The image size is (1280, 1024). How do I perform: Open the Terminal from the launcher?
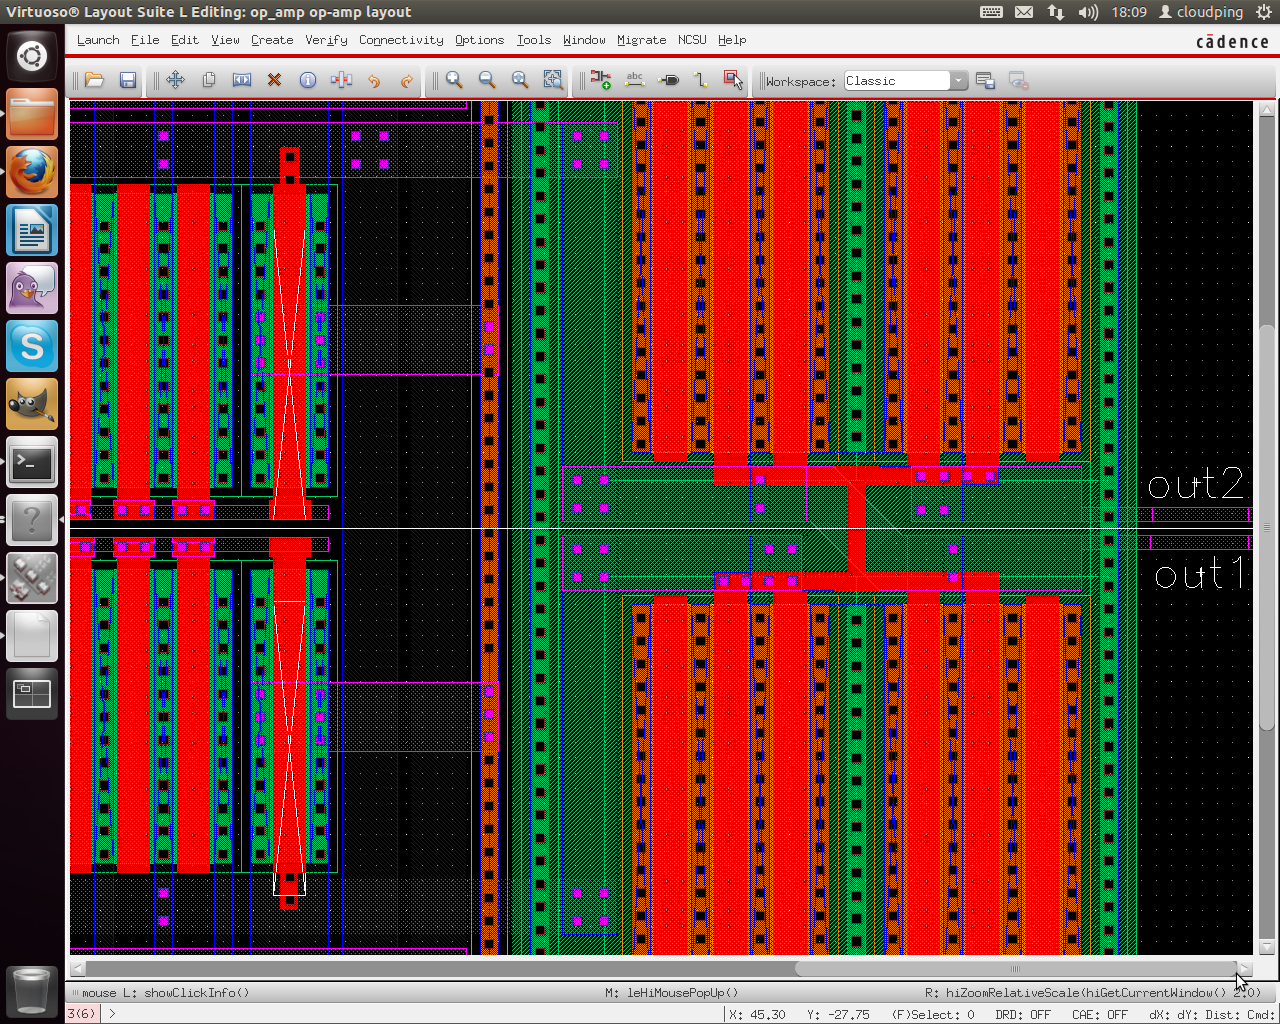pos(32,462)
